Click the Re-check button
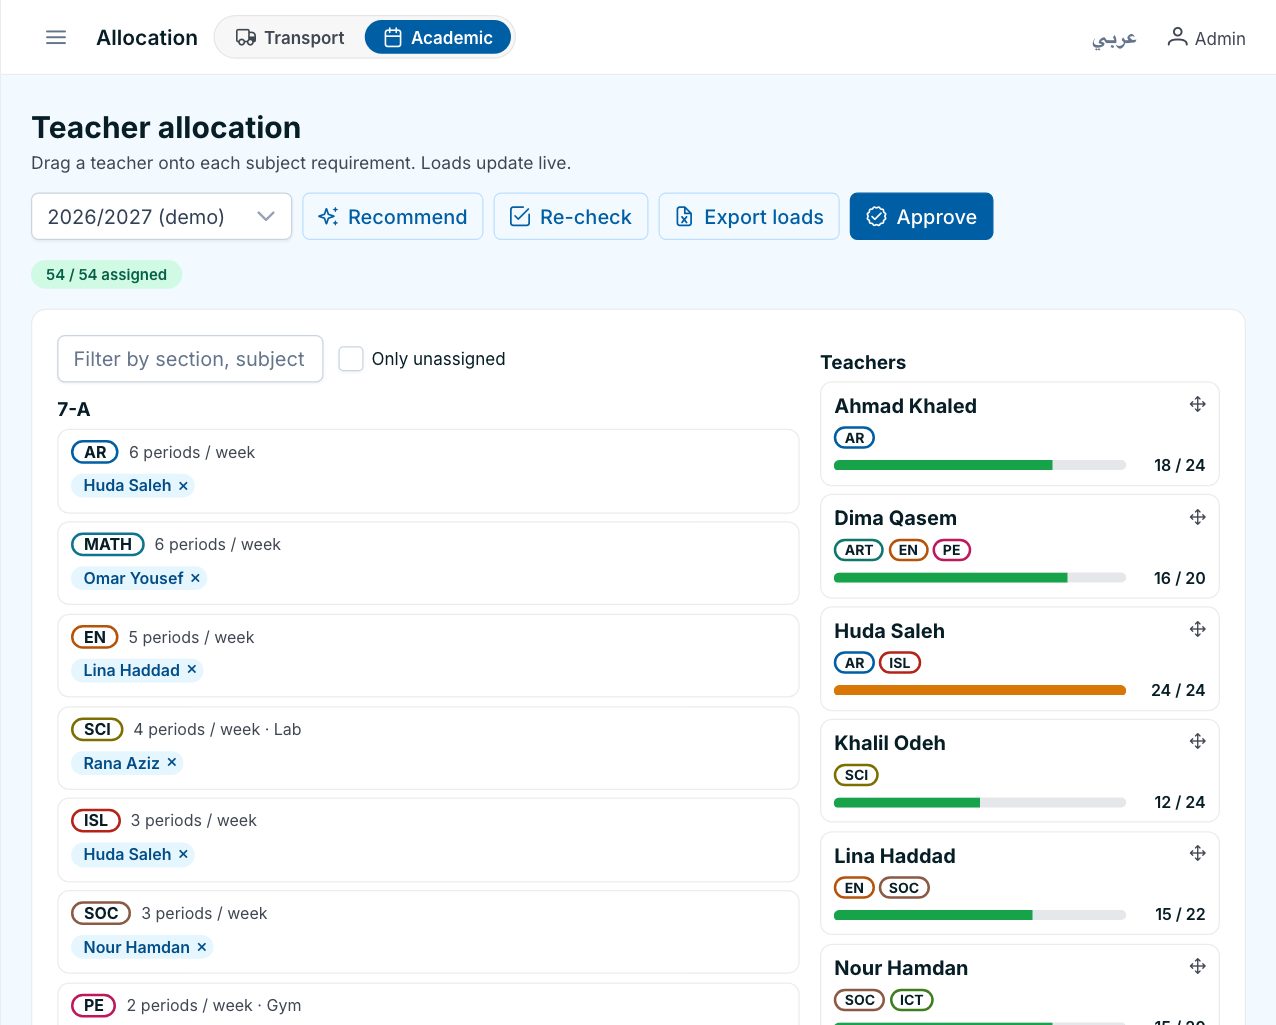This screenshot has height=1025, width=1276. [x=571, y=216]
